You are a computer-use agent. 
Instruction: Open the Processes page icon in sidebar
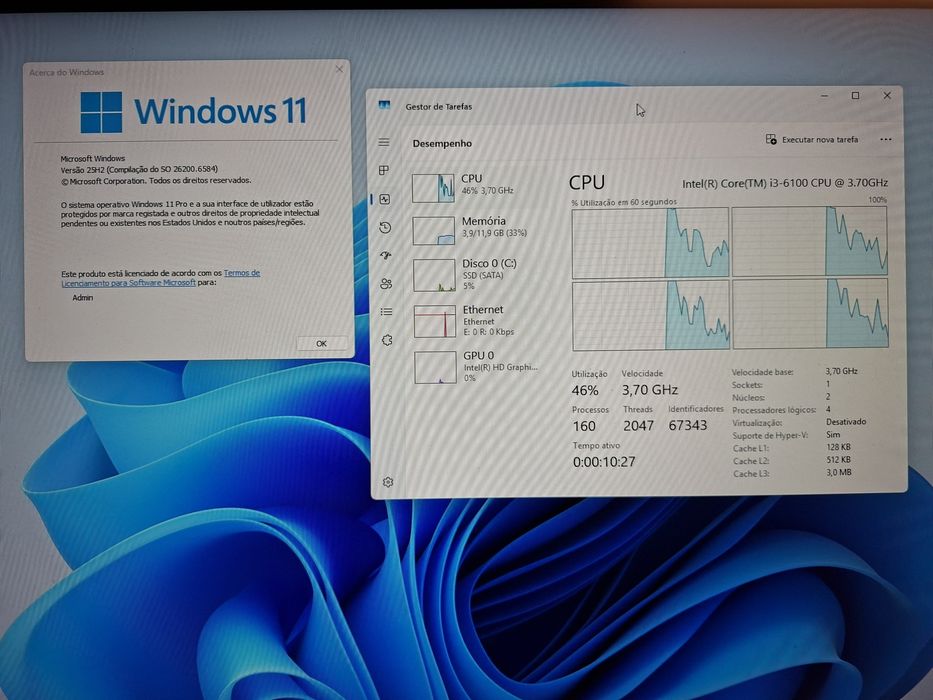[x=384, y=171]
